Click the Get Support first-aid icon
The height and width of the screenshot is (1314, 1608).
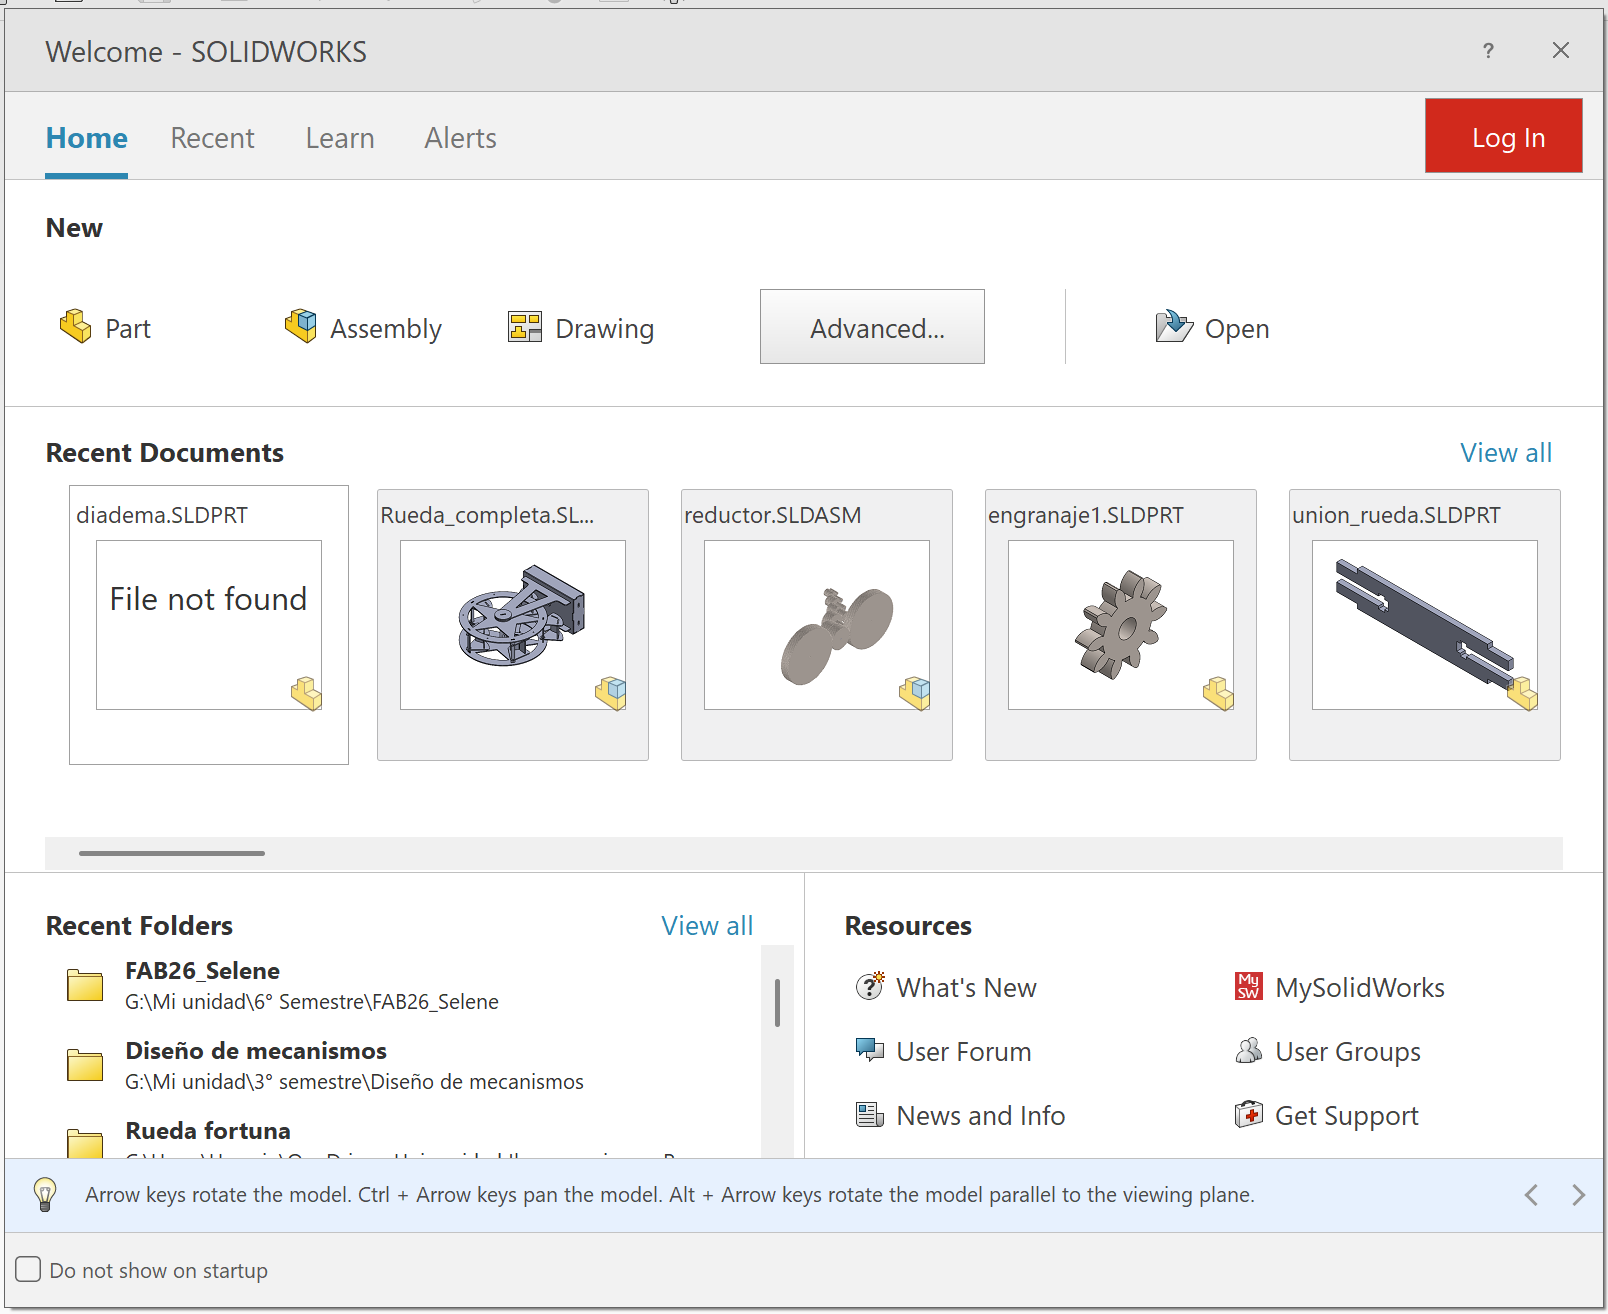pos(1249,1115)
